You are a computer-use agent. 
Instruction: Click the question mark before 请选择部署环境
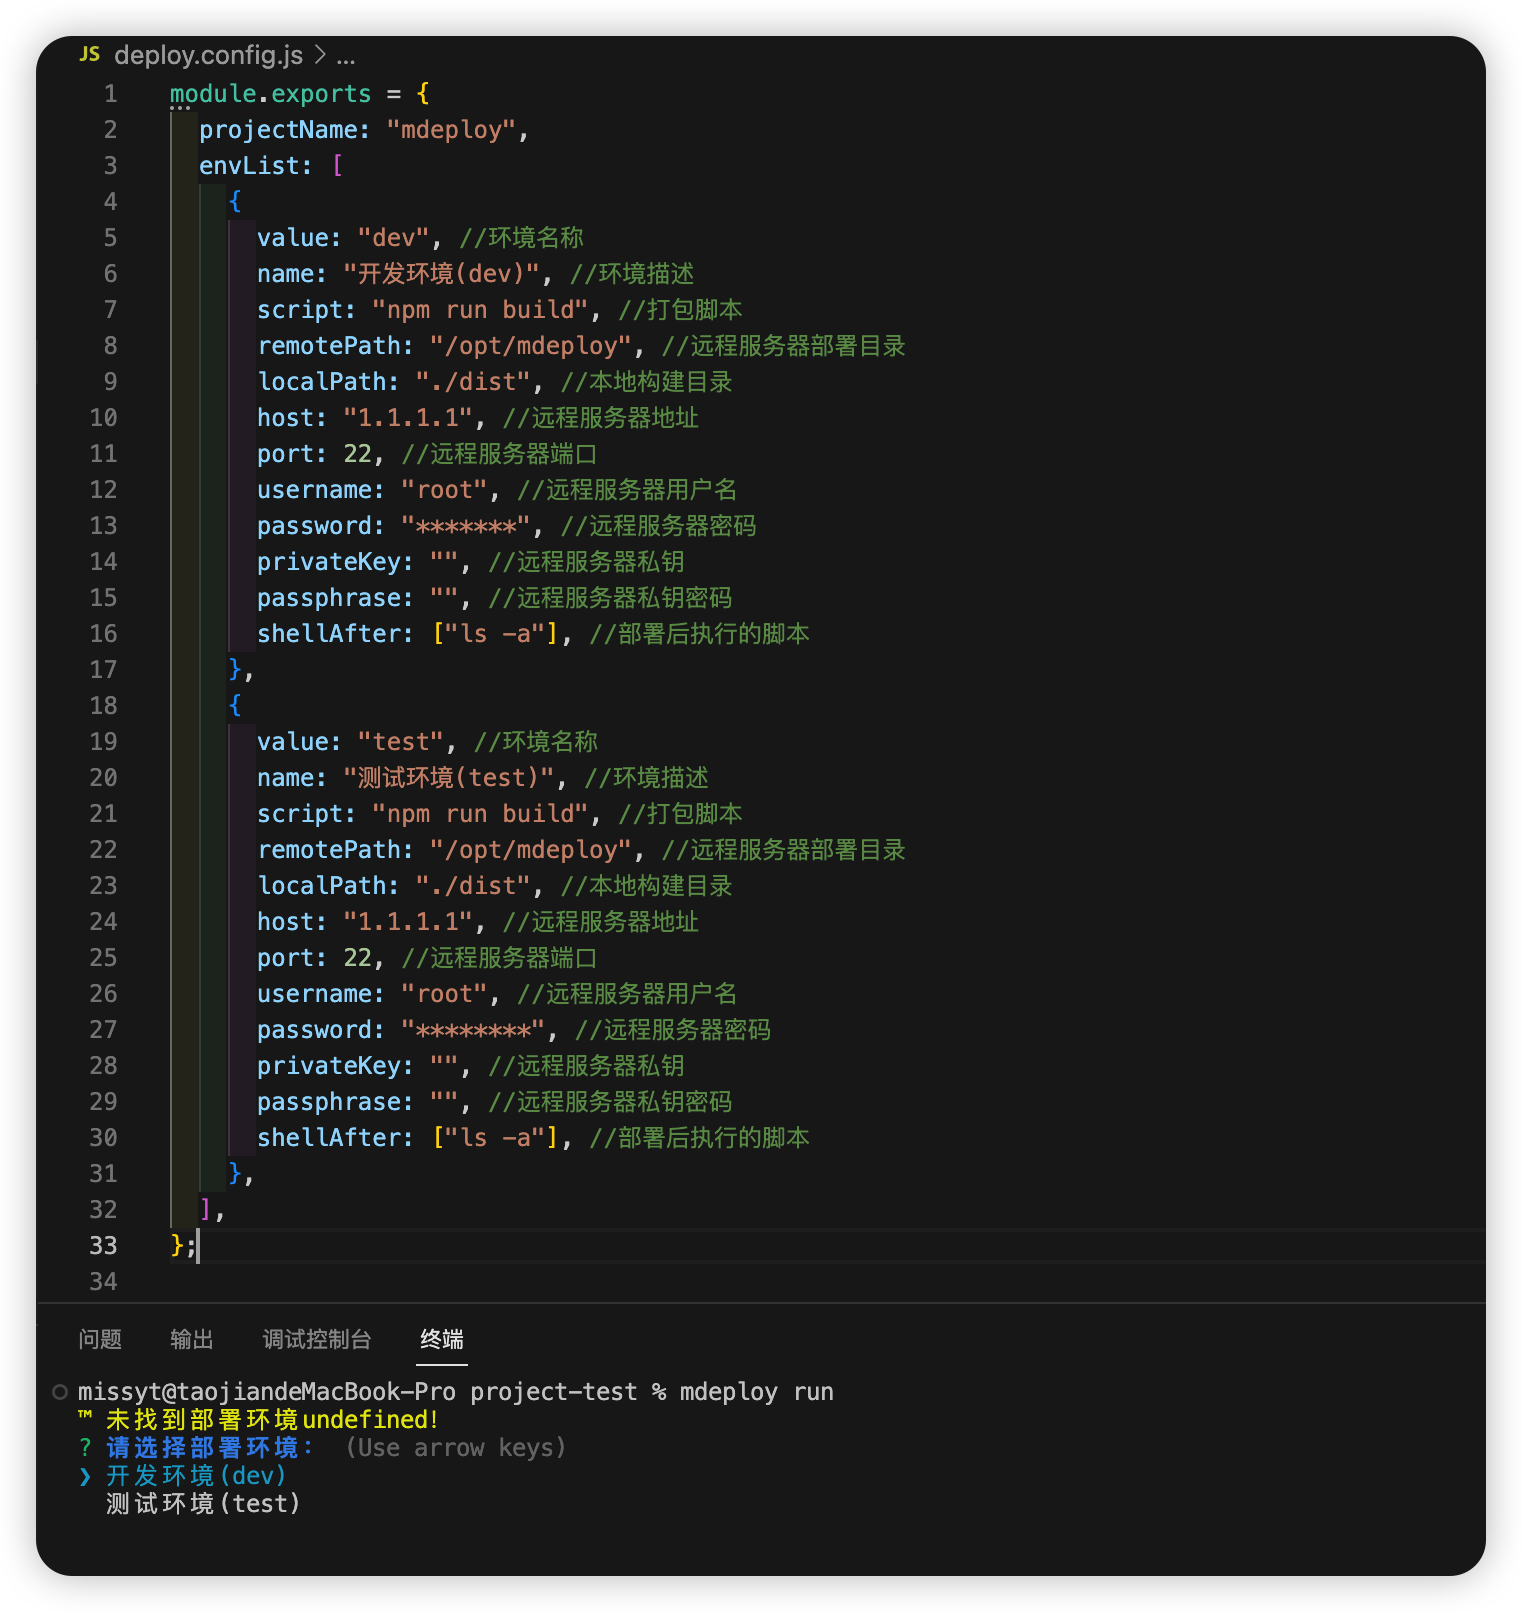click(85, 1448)
